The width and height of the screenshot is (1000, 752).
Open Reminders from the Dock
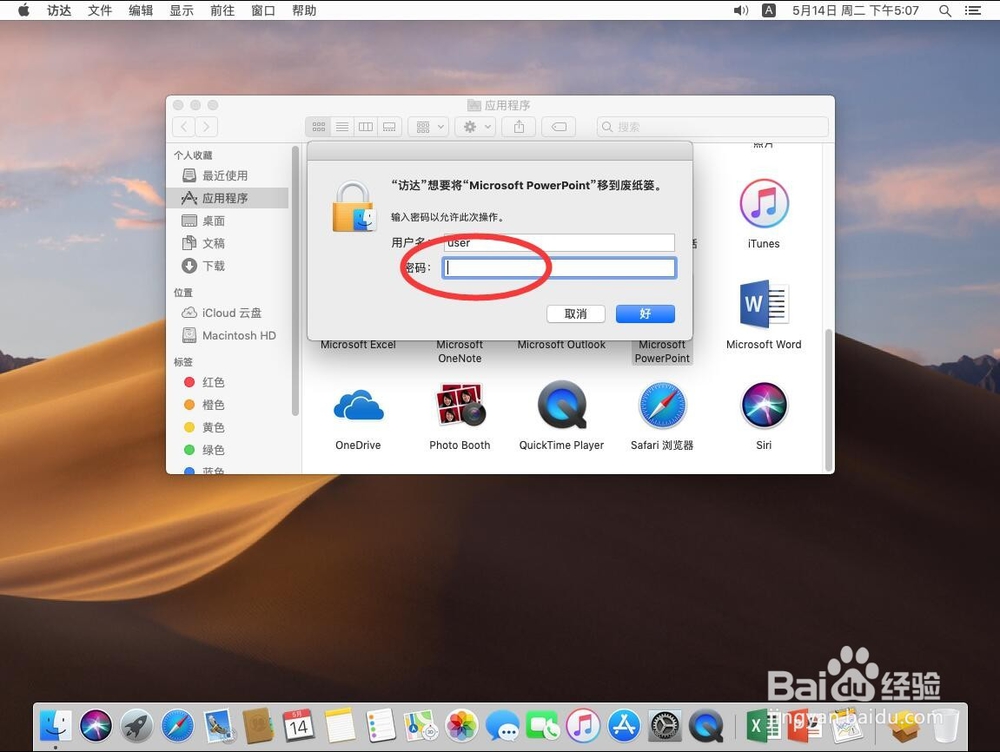tap(380, 726)
